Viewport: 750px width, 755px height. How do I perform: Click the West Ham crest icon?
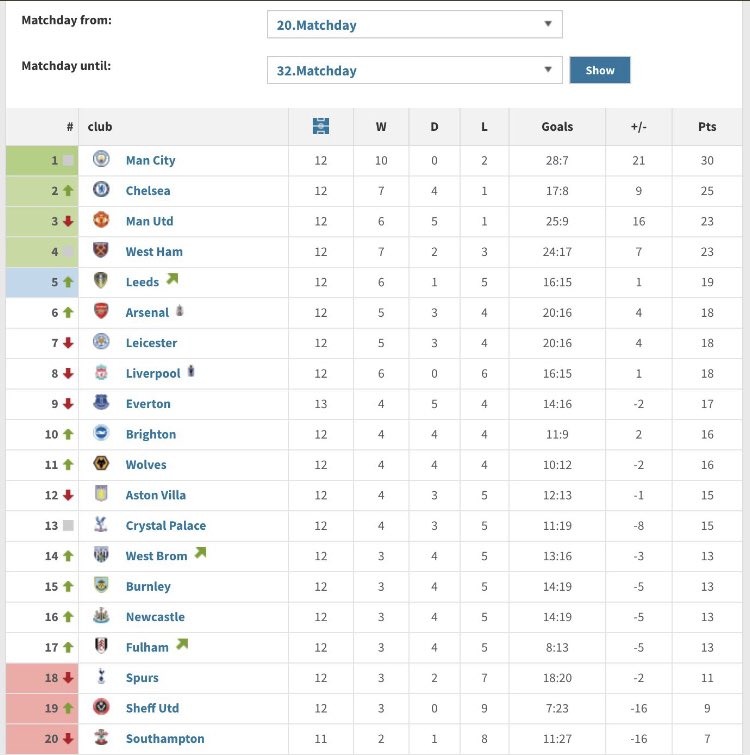click(101, 251)
